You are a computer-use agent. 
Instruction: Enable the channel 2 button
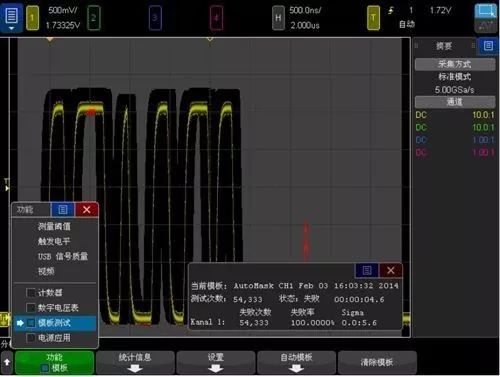[94, 18]
